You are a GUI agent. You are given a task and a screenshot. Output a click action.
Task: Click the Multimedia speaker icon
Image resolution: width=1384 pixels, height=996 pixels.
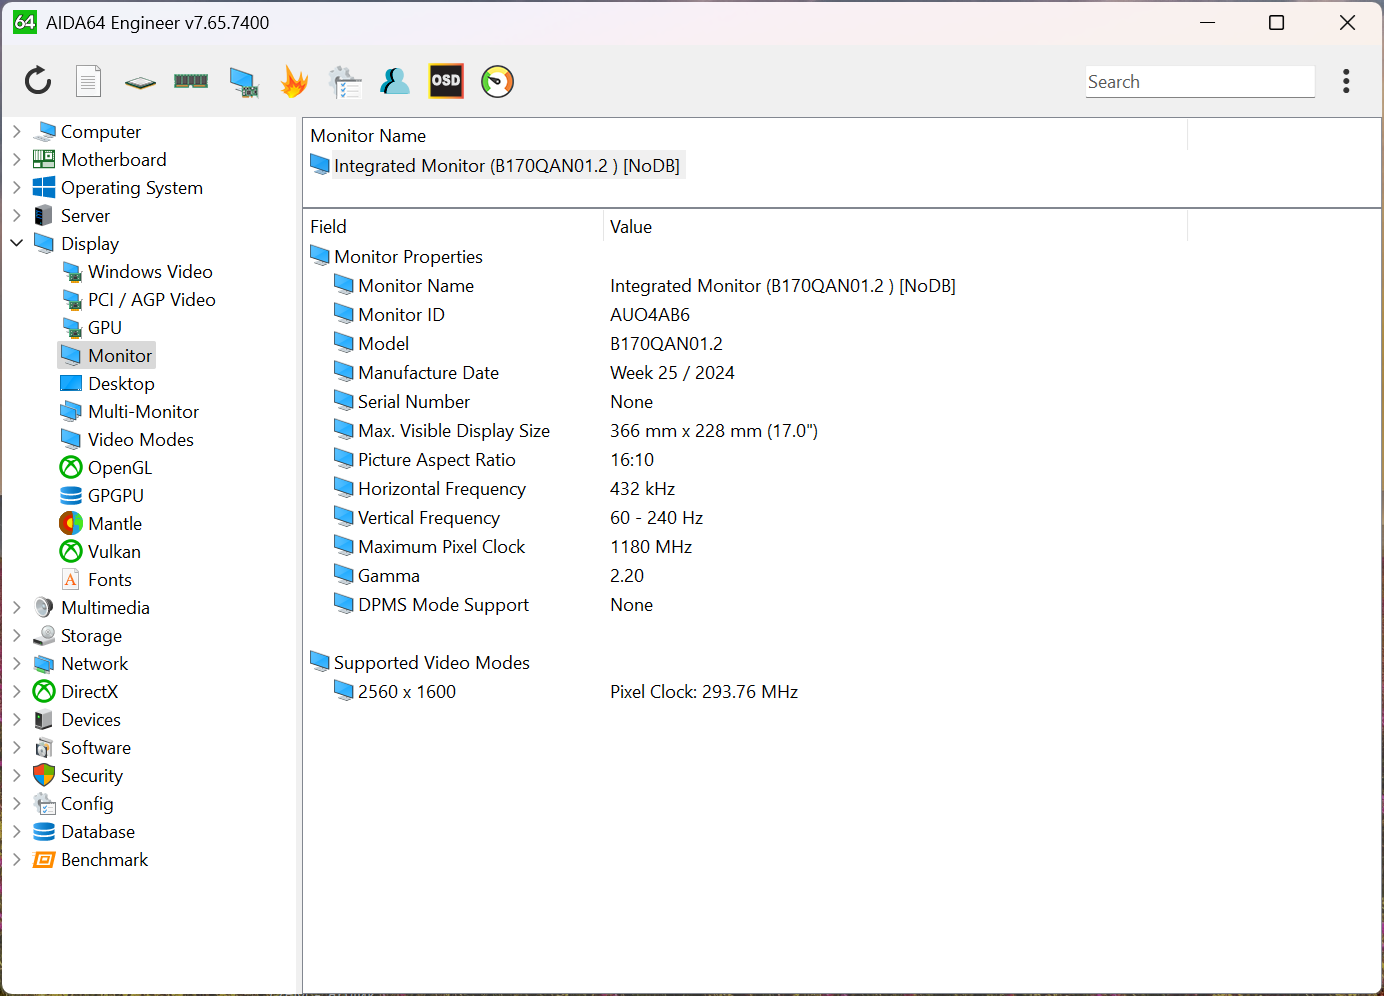[x=44, y=607]
